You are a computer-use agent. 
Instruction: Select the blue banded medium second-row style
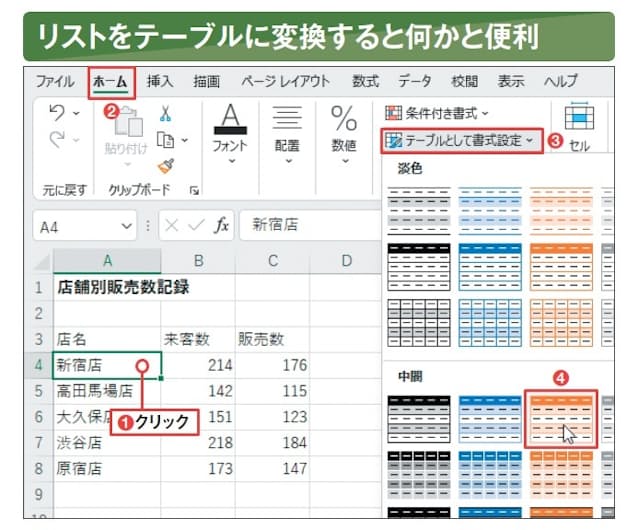click(x=490, y=475)
